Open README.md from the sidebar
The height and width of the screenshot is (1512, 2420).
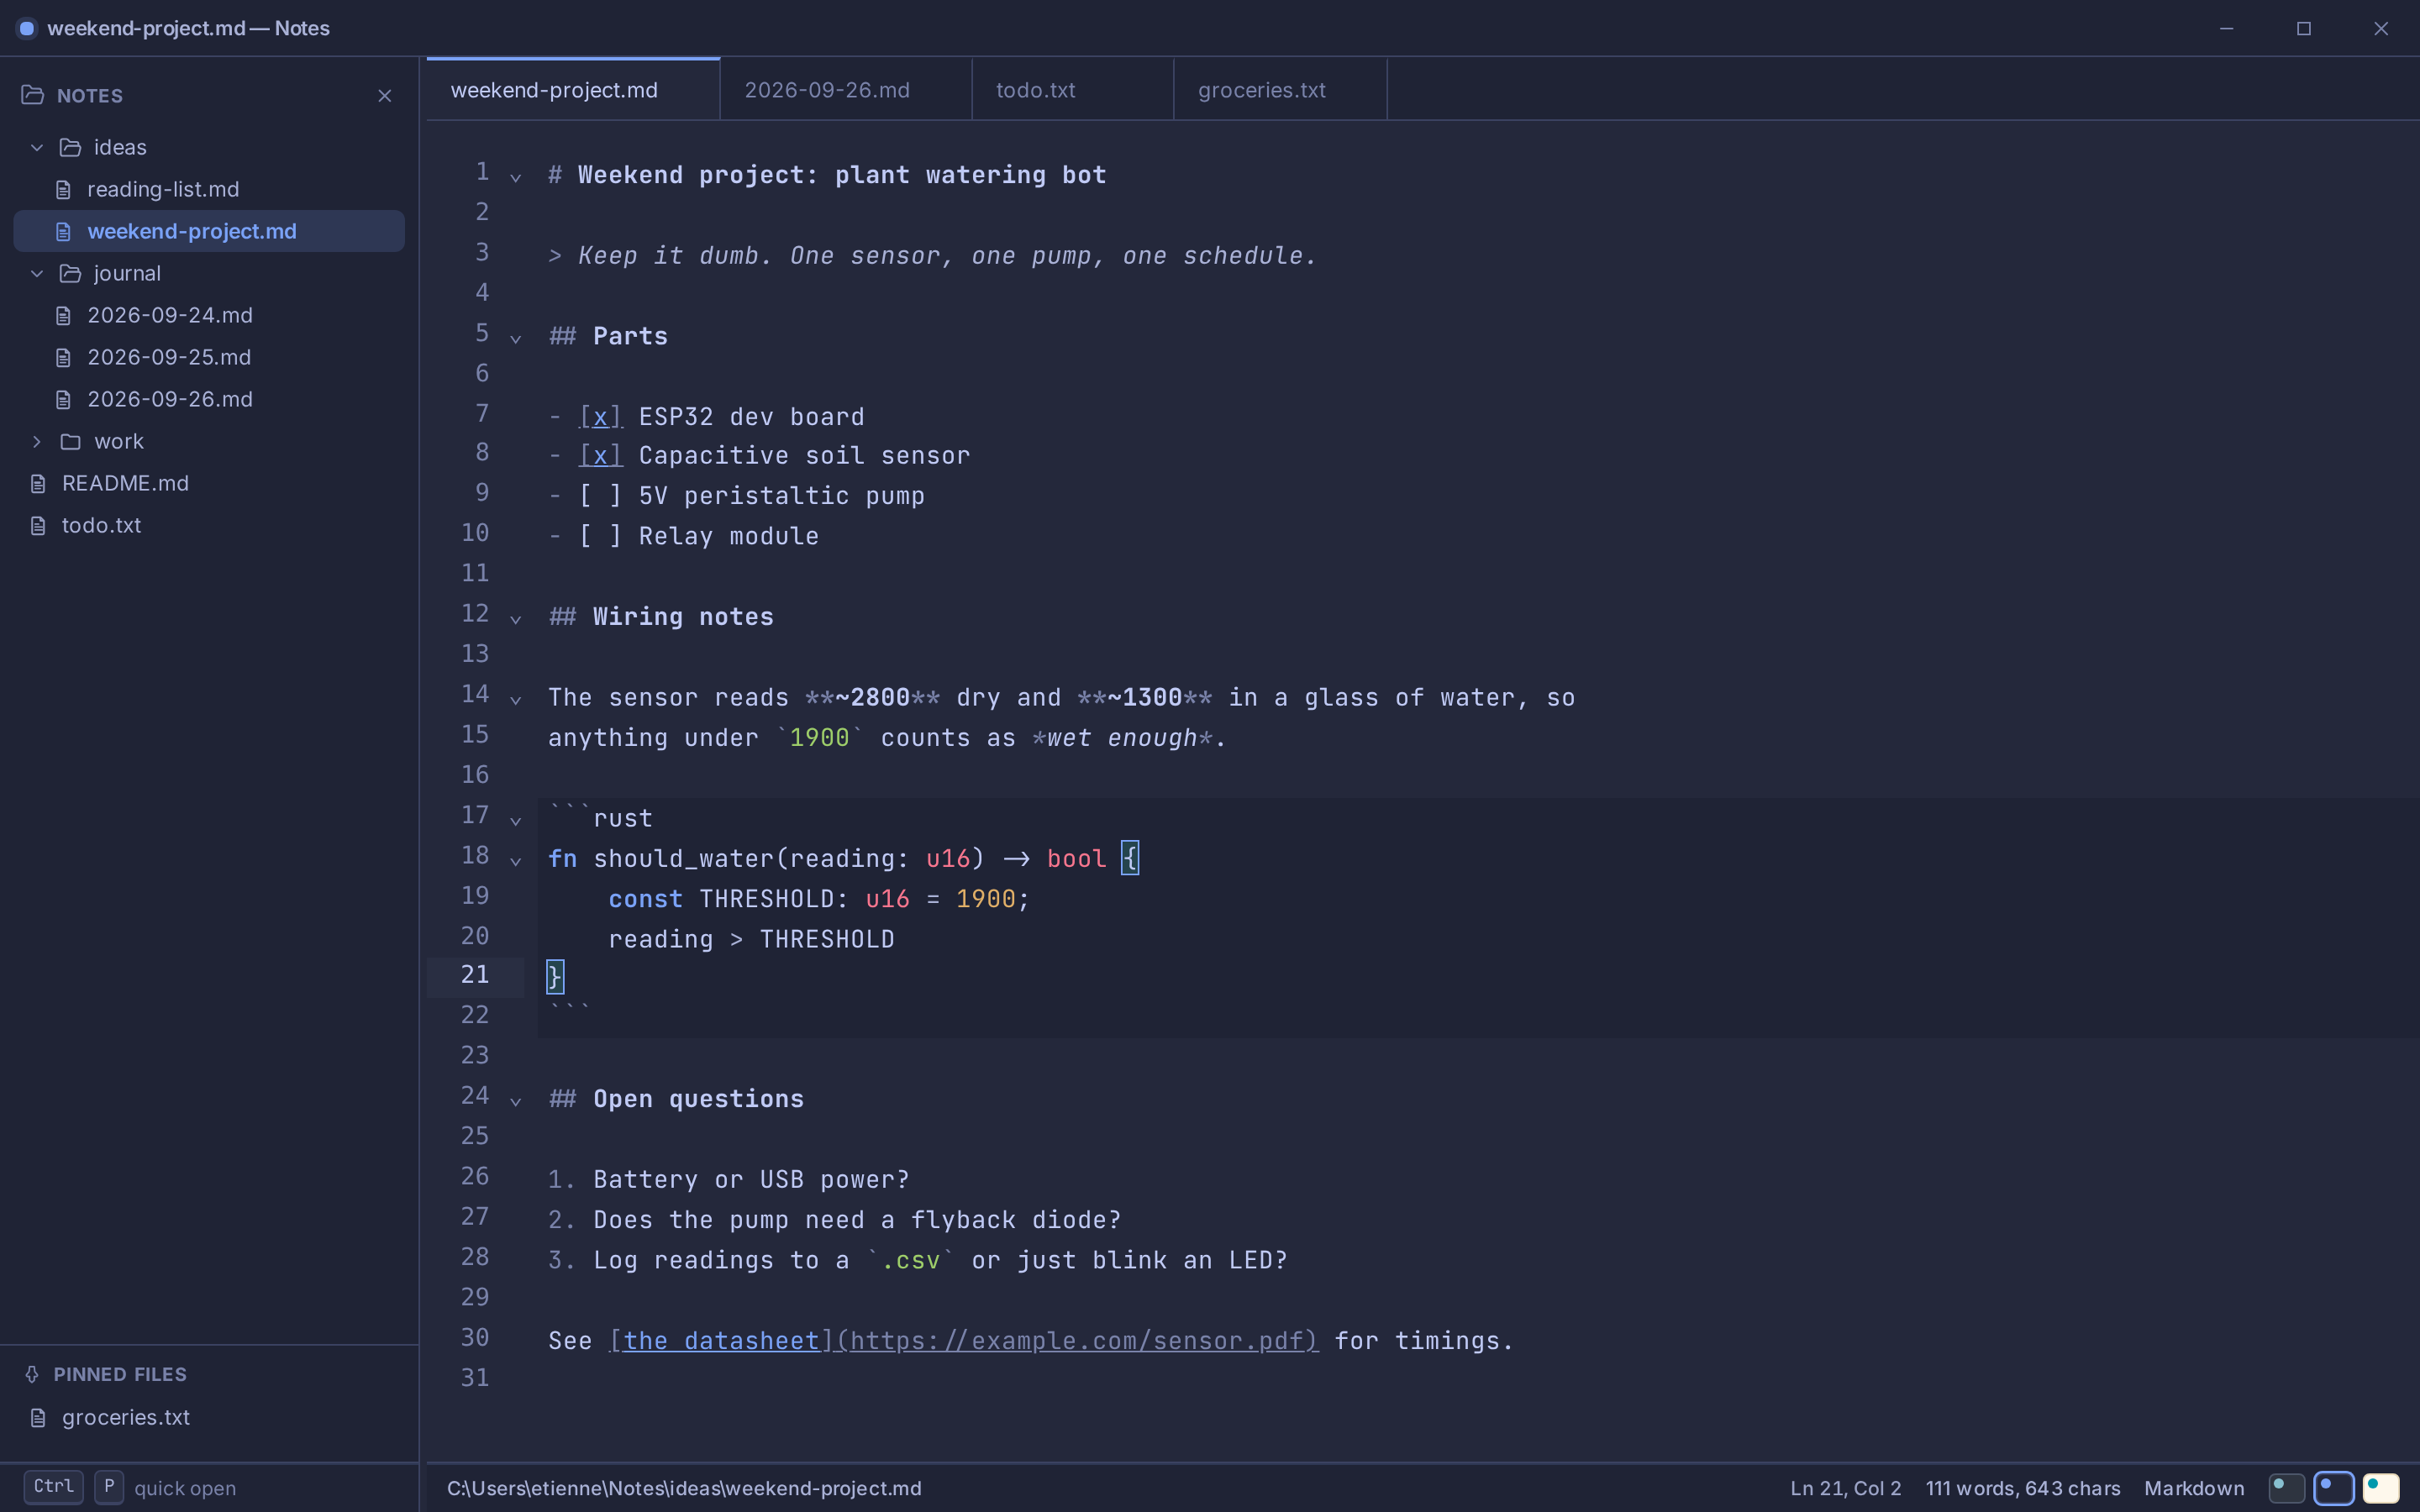coord(209,483)
